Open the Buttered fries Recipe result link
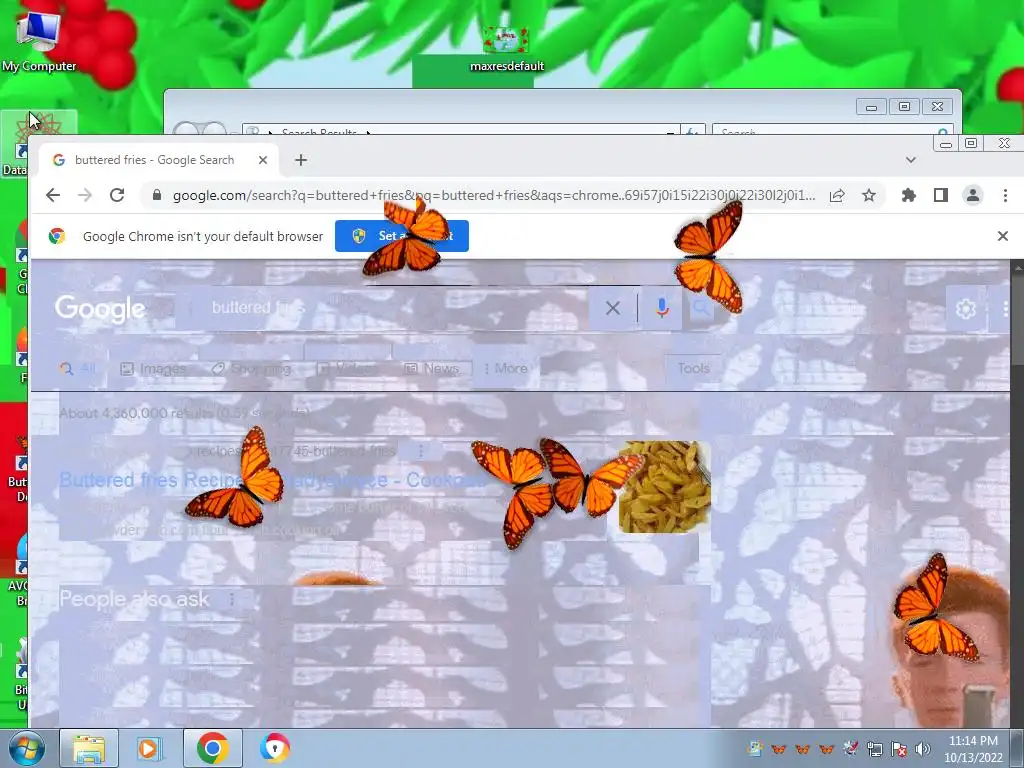This screenshot has width=1024, height=768. 273,480
